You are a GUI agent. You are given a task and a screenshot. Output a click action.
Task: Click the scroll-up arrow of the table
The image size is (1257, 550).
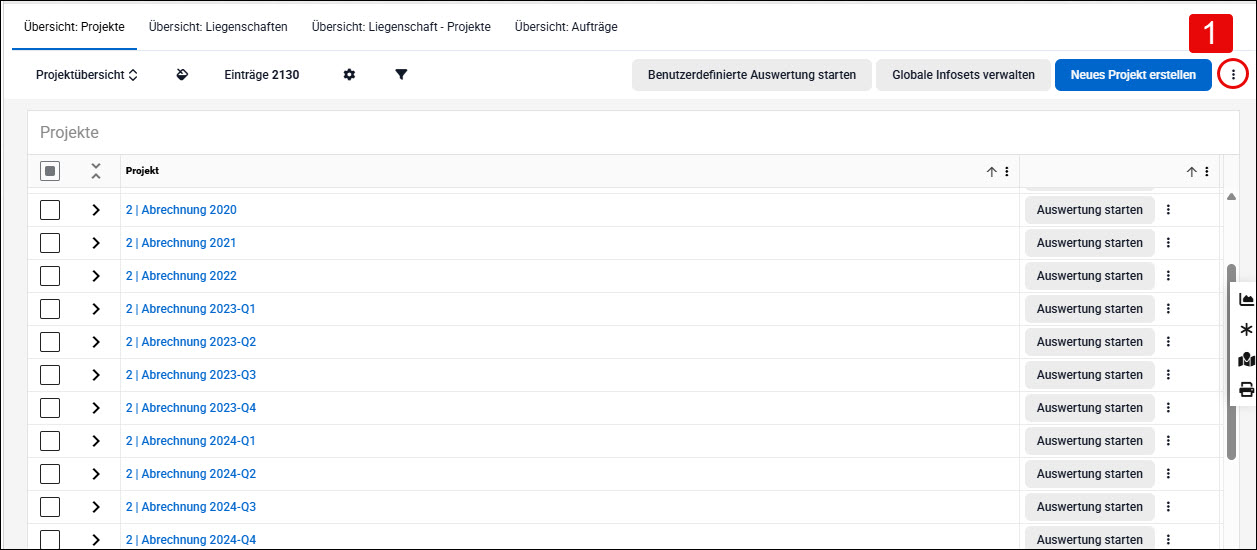coord(1232,196)
